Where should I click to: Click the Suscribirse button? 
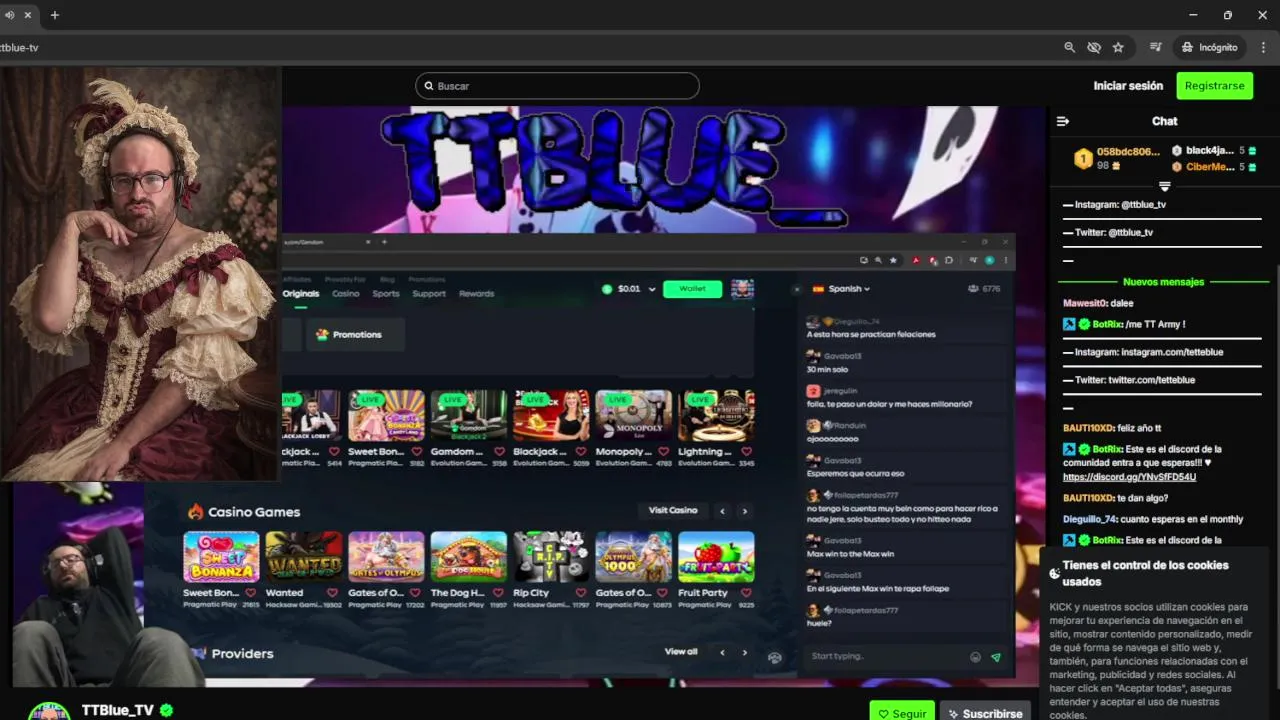pyautogui.click(x=985, y=713)
